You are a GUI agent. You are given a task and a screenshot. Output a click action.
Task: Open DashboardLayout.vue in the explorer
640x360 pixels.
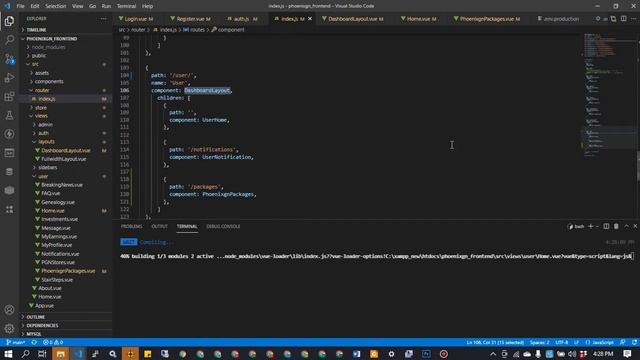click(66, 150)
